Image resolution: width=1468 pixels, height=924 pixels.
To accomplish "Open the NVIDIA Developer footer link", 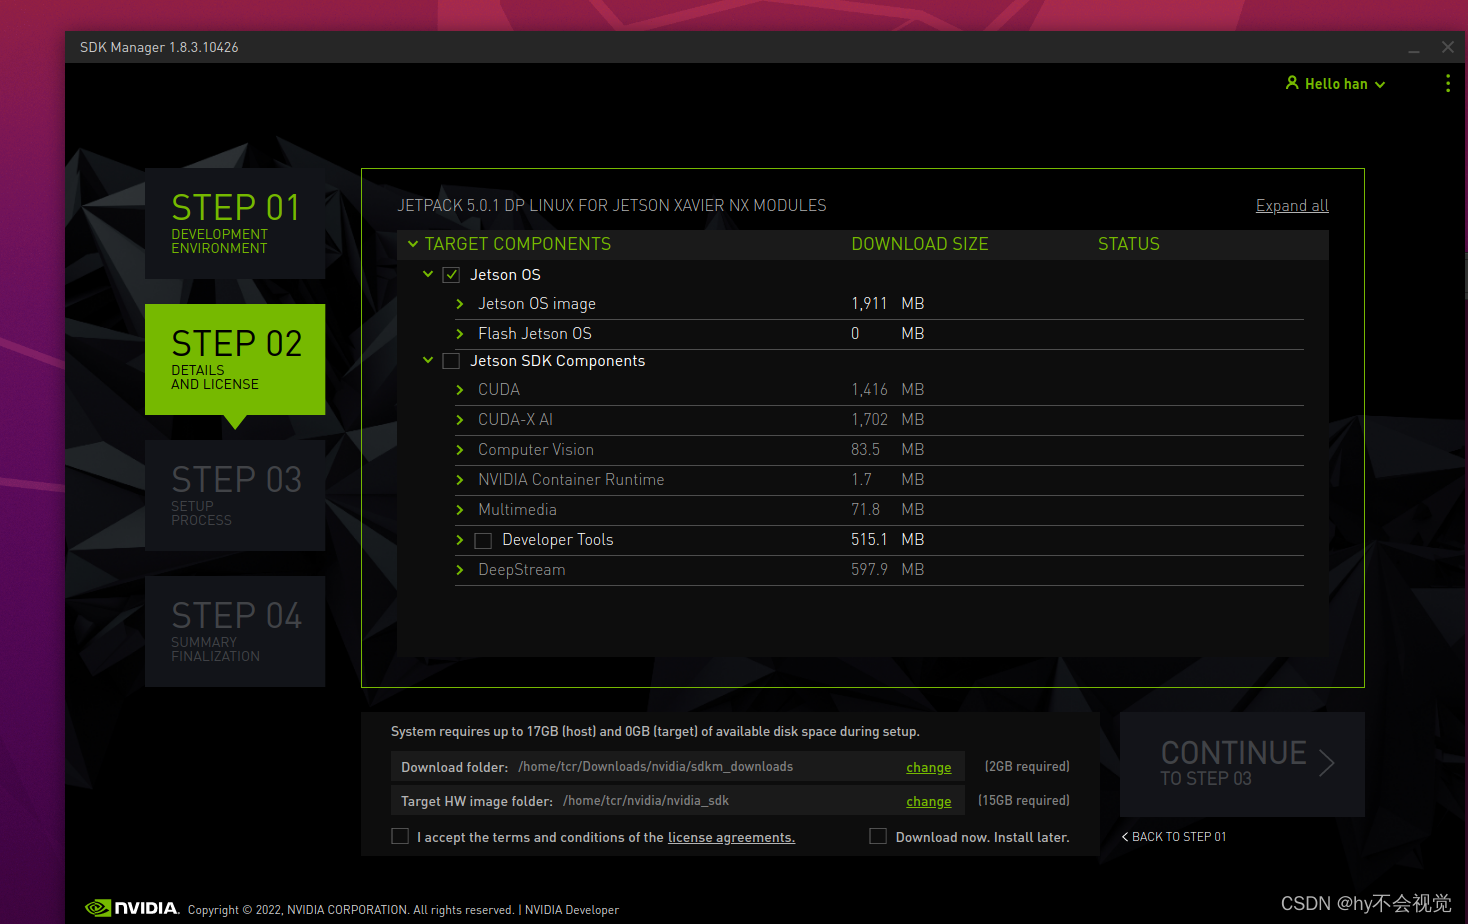I will click(572, 910).
